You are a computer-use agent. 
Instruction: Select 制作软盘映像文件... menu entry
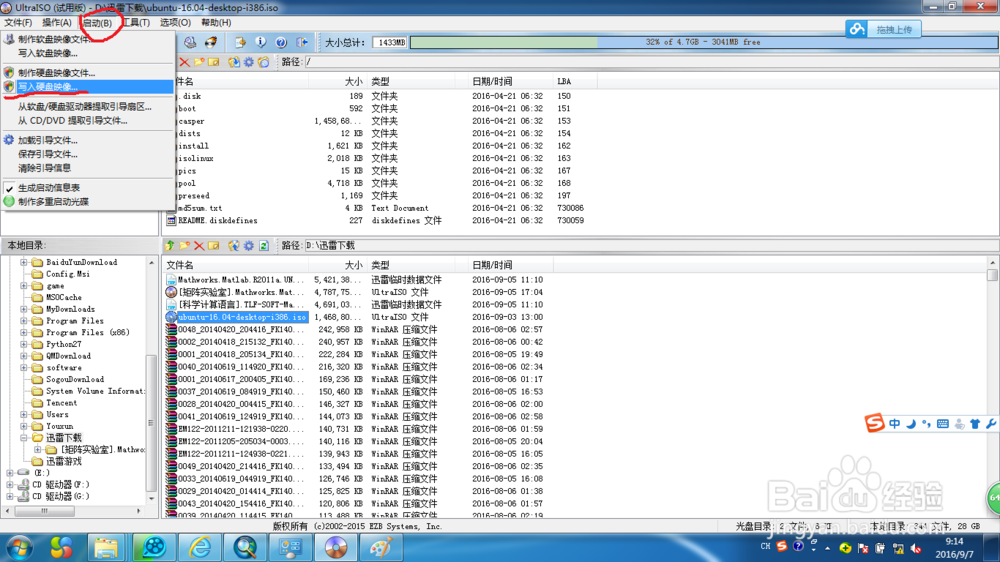[x=87, y=40]
